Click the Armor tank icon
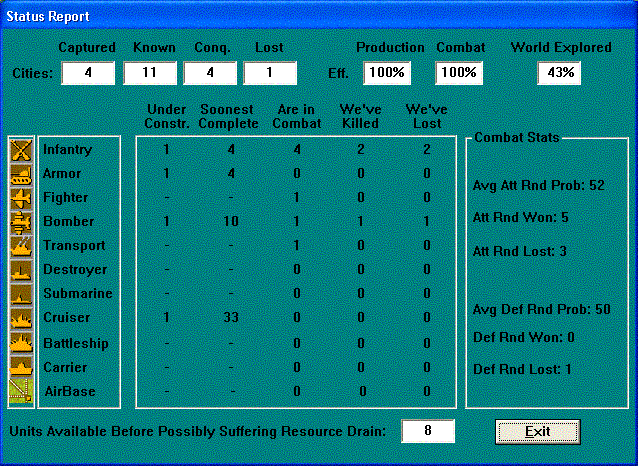Screen dimensions: 638x466 pos(21,174)
